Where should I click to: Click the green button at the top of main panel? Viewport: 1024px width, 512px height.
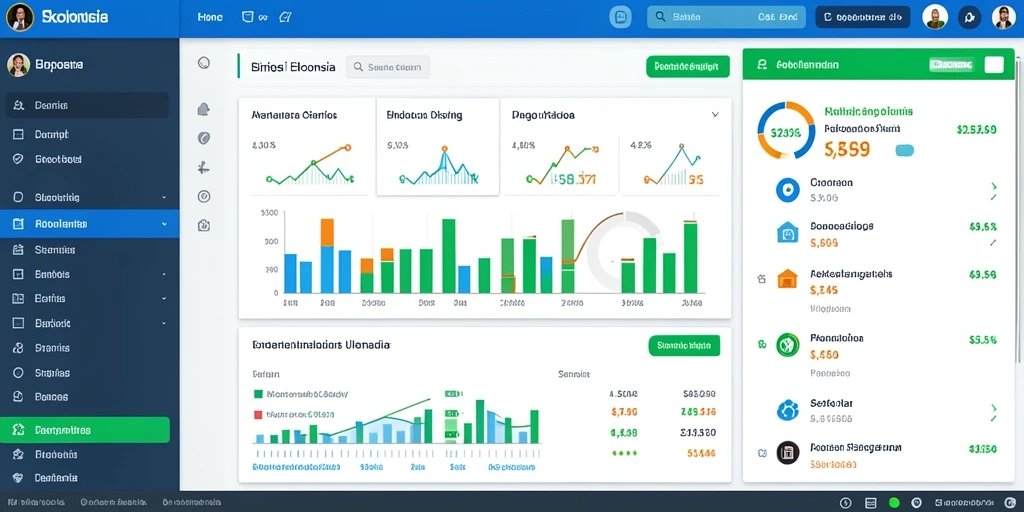688,66
